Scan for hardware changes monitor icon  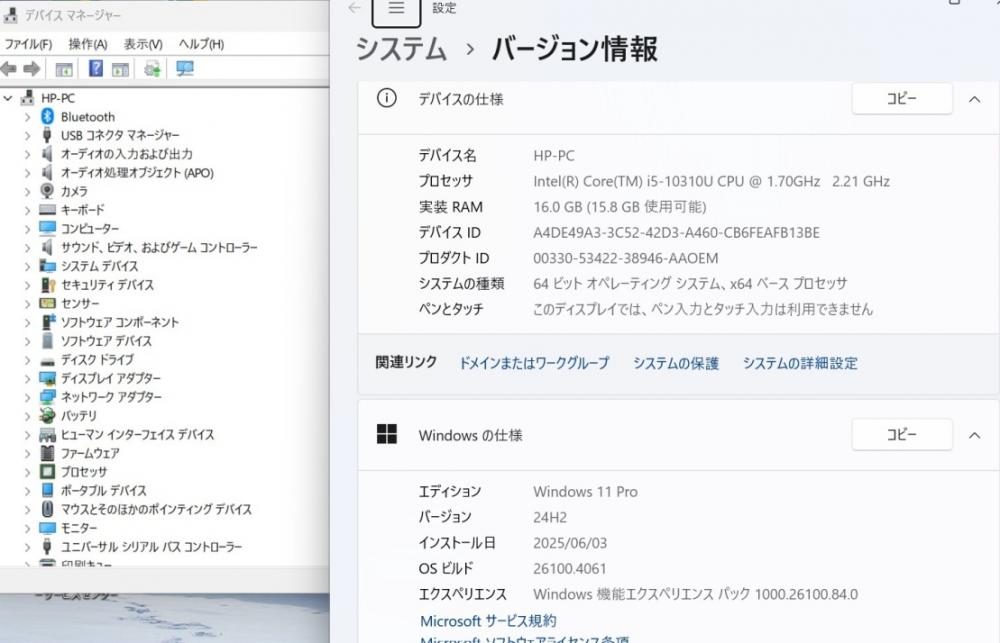click(185, 68)
